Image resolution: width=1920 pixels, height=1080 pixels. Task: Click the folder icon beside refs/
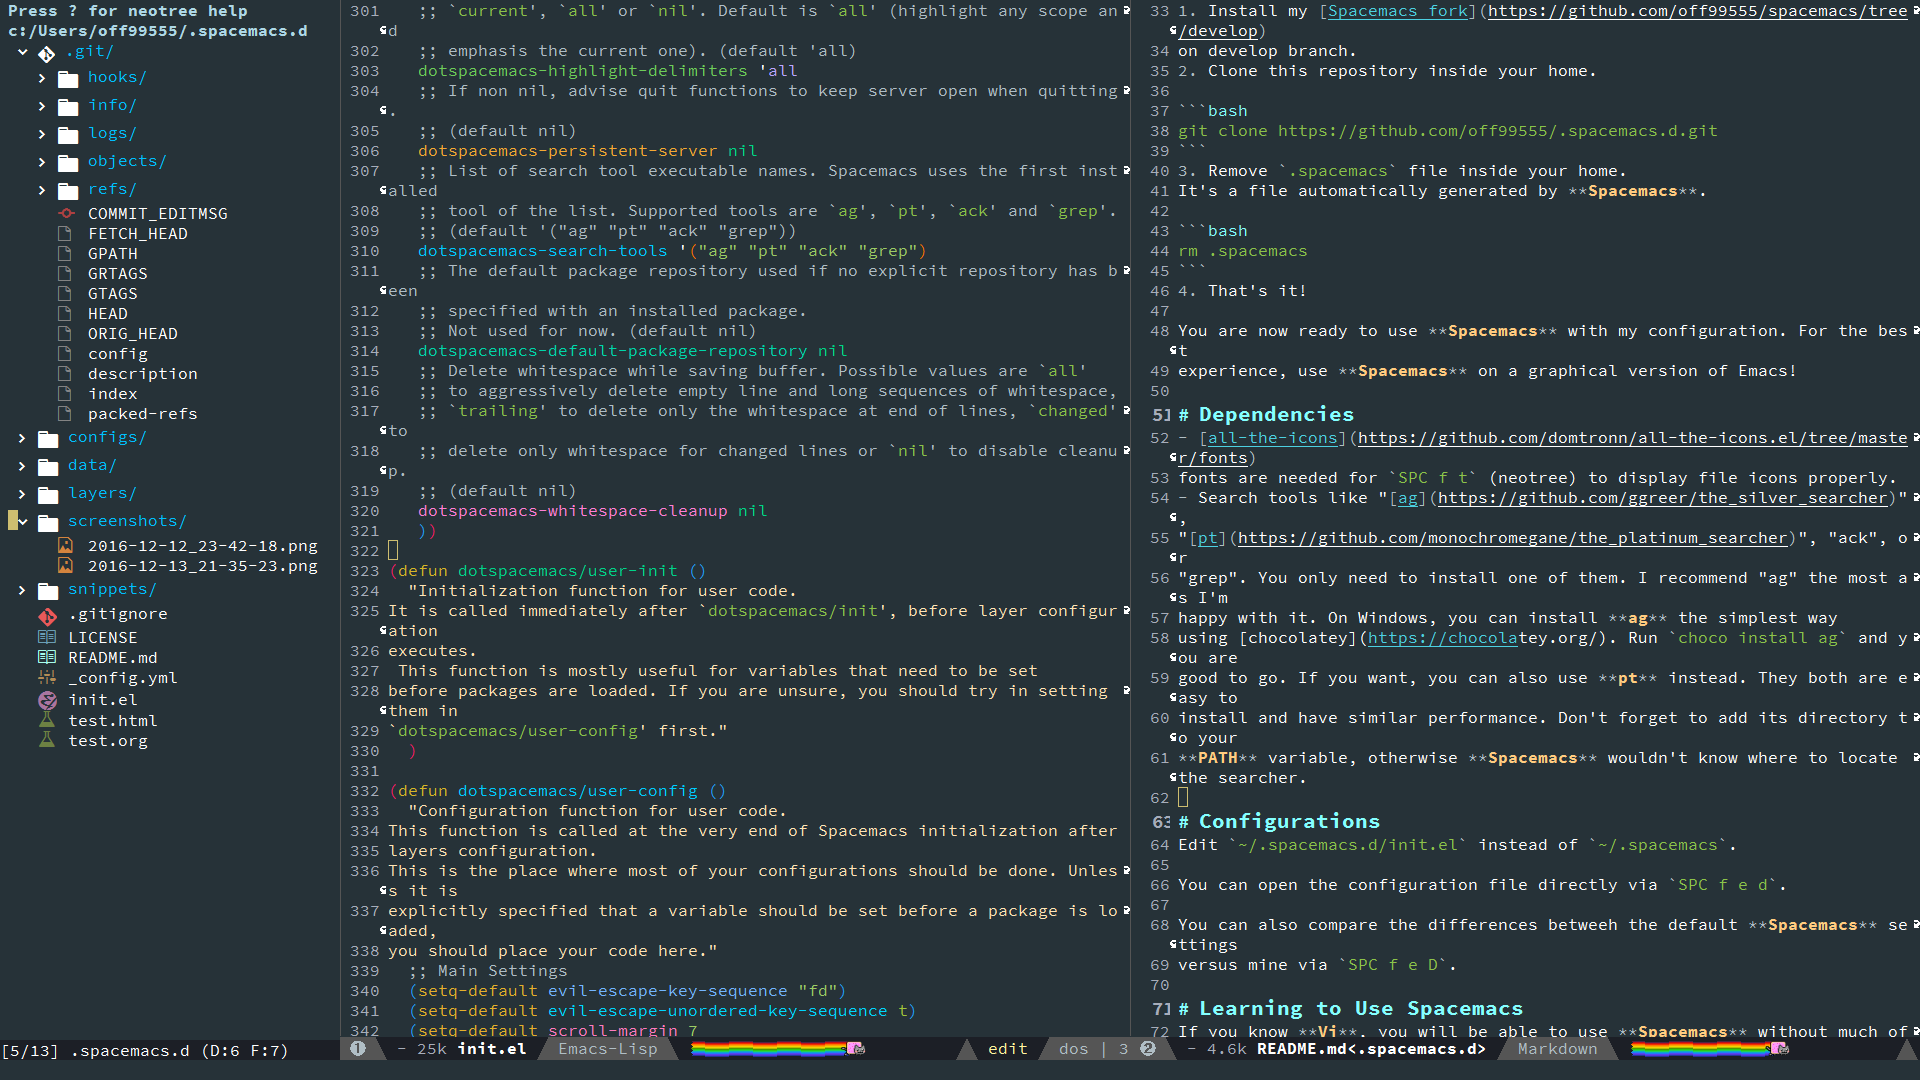point(68,191)
